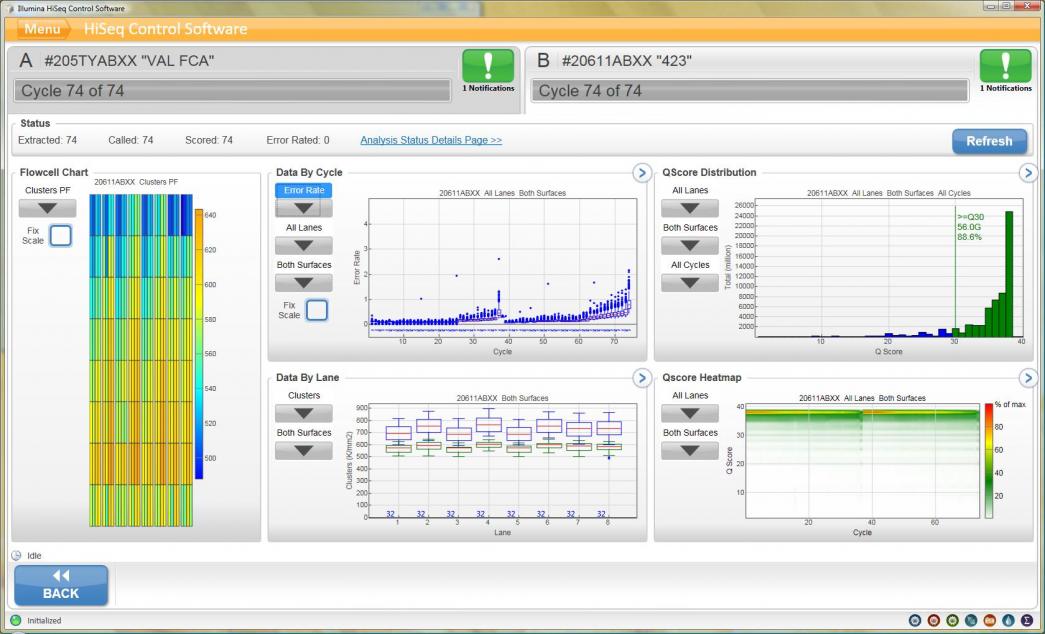Open the Error Rate metric dropdown
Screen dimensions: 1045x634
tap(304, 208)
